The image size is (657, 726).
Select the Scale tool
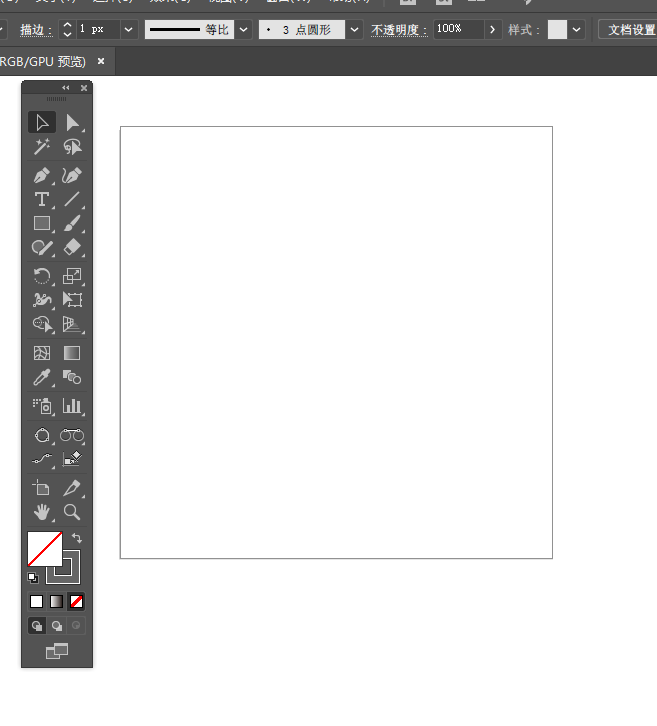pos(72,276)
